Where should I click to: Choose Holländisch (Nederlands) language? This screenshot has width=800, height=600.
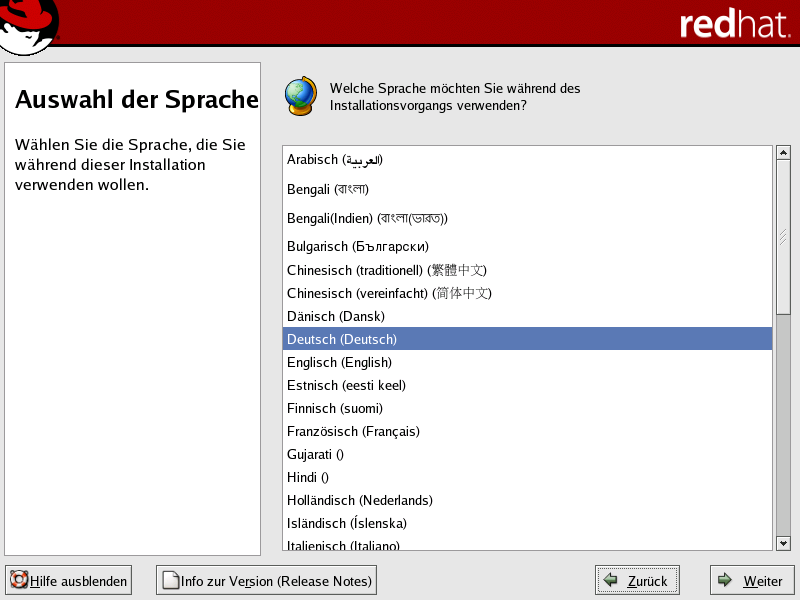click(x=359, y=500)
